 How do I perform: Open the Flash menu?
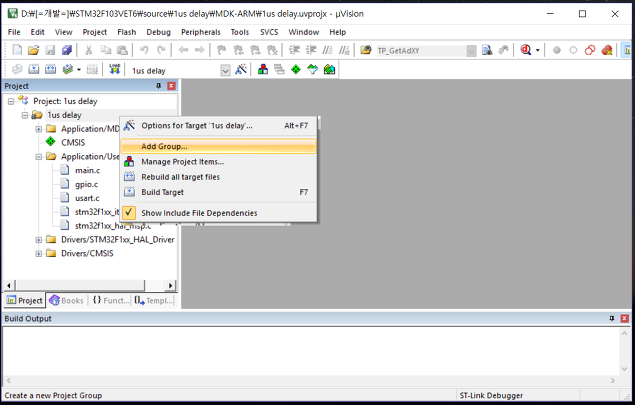coord(127,32)
